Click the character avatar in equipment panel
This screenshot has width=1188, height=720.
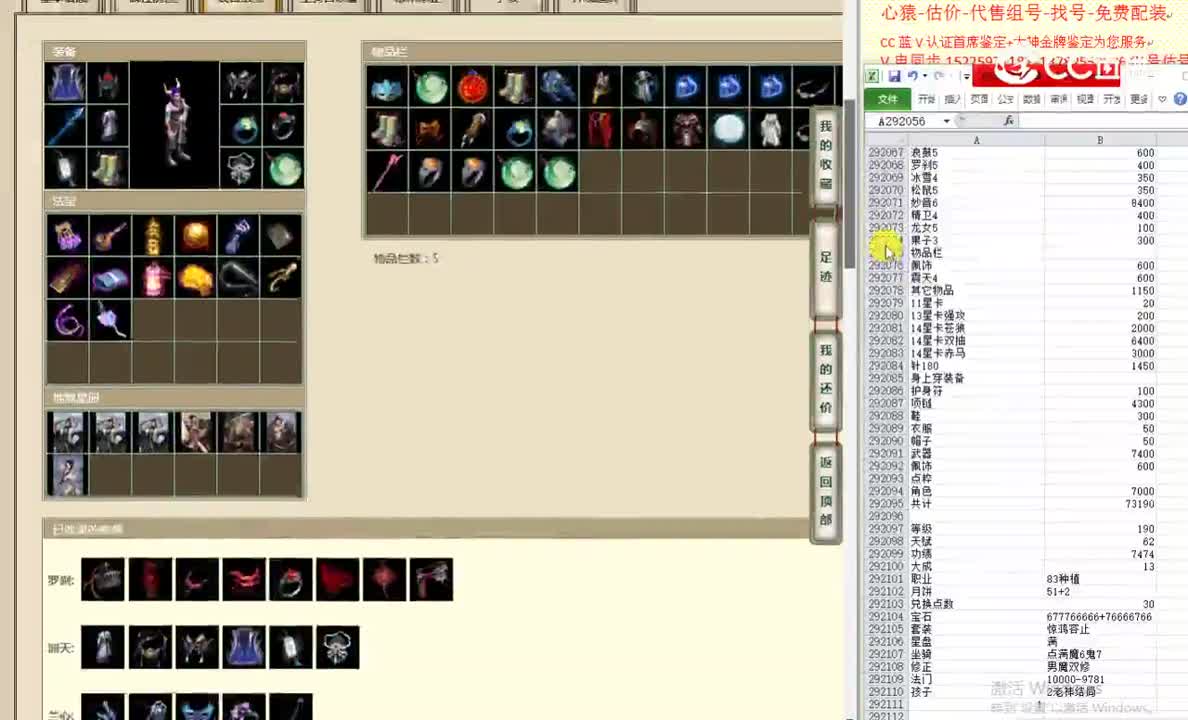pyautogui.click(x=175, y=124)
